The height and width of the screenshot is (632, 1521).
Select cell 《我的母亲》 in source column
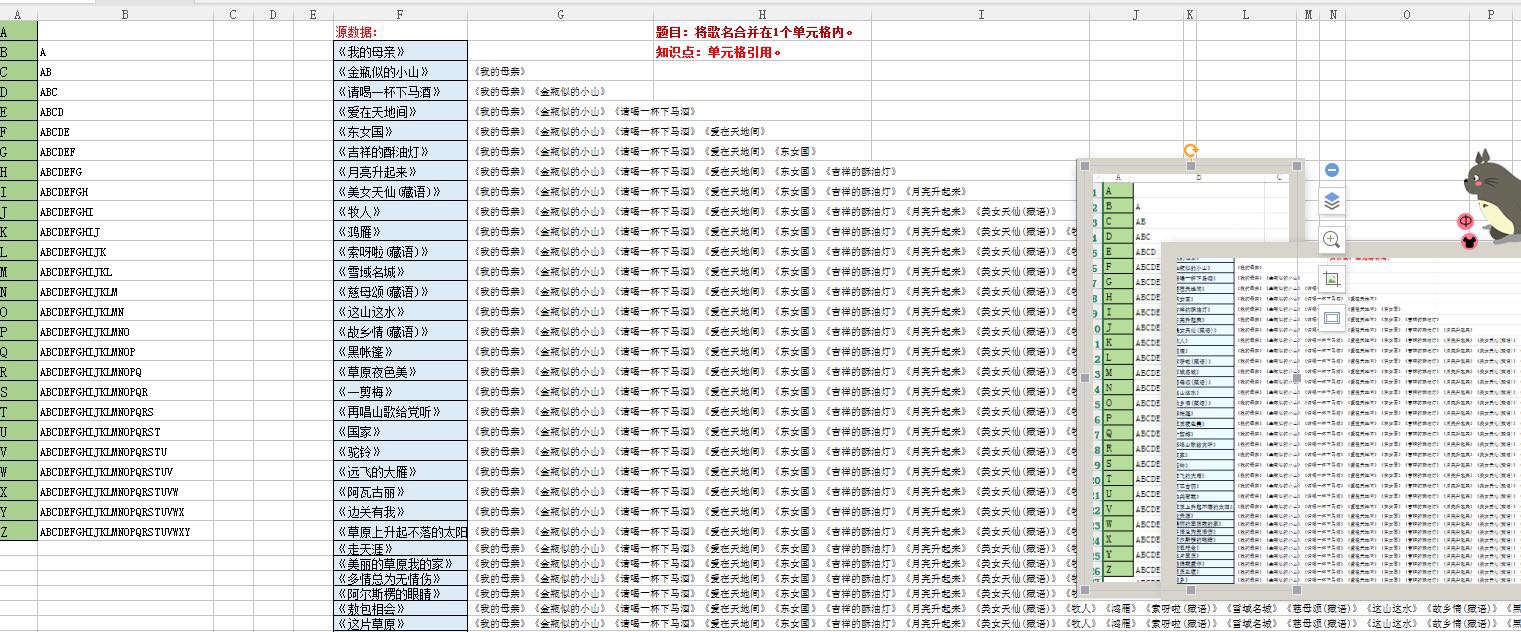pyautogui.click(x=400, y=52)
